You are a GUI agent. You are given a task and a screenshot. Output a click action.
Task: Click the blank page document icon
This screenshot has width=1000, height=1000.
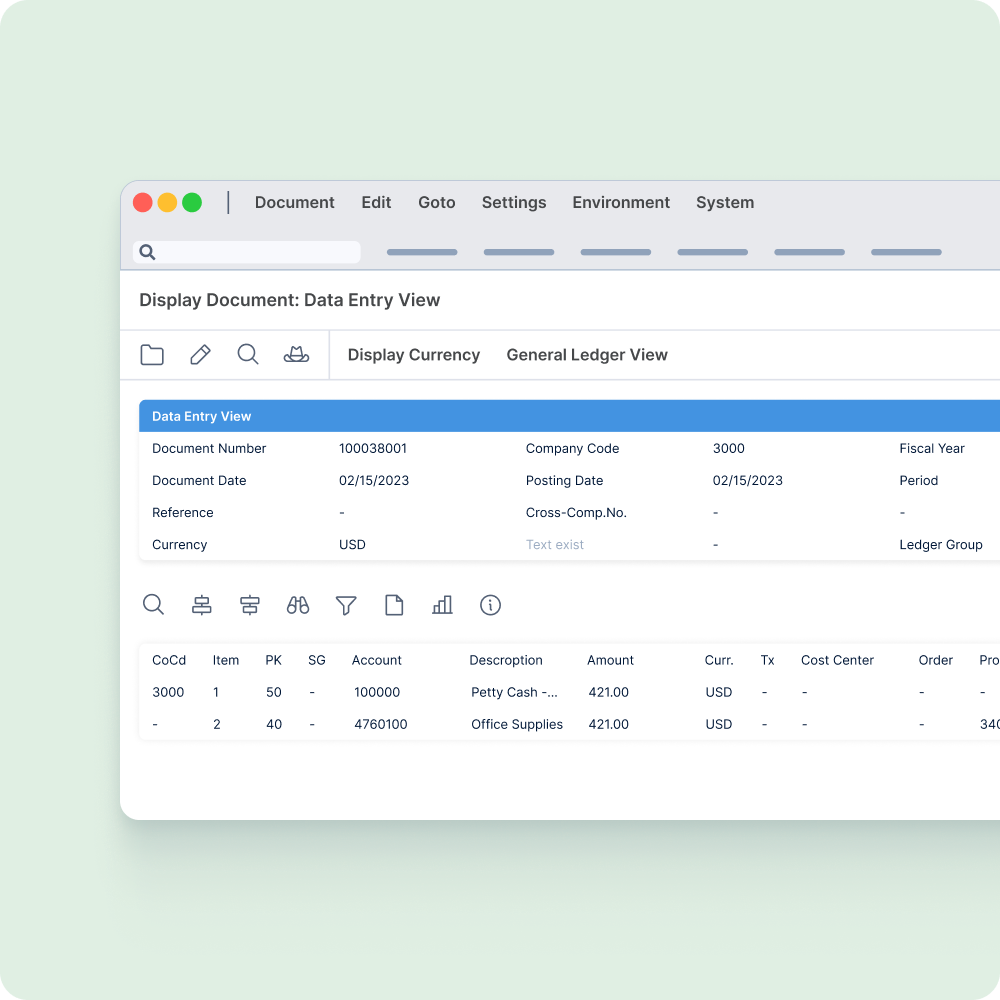click(x=394, y=605)
